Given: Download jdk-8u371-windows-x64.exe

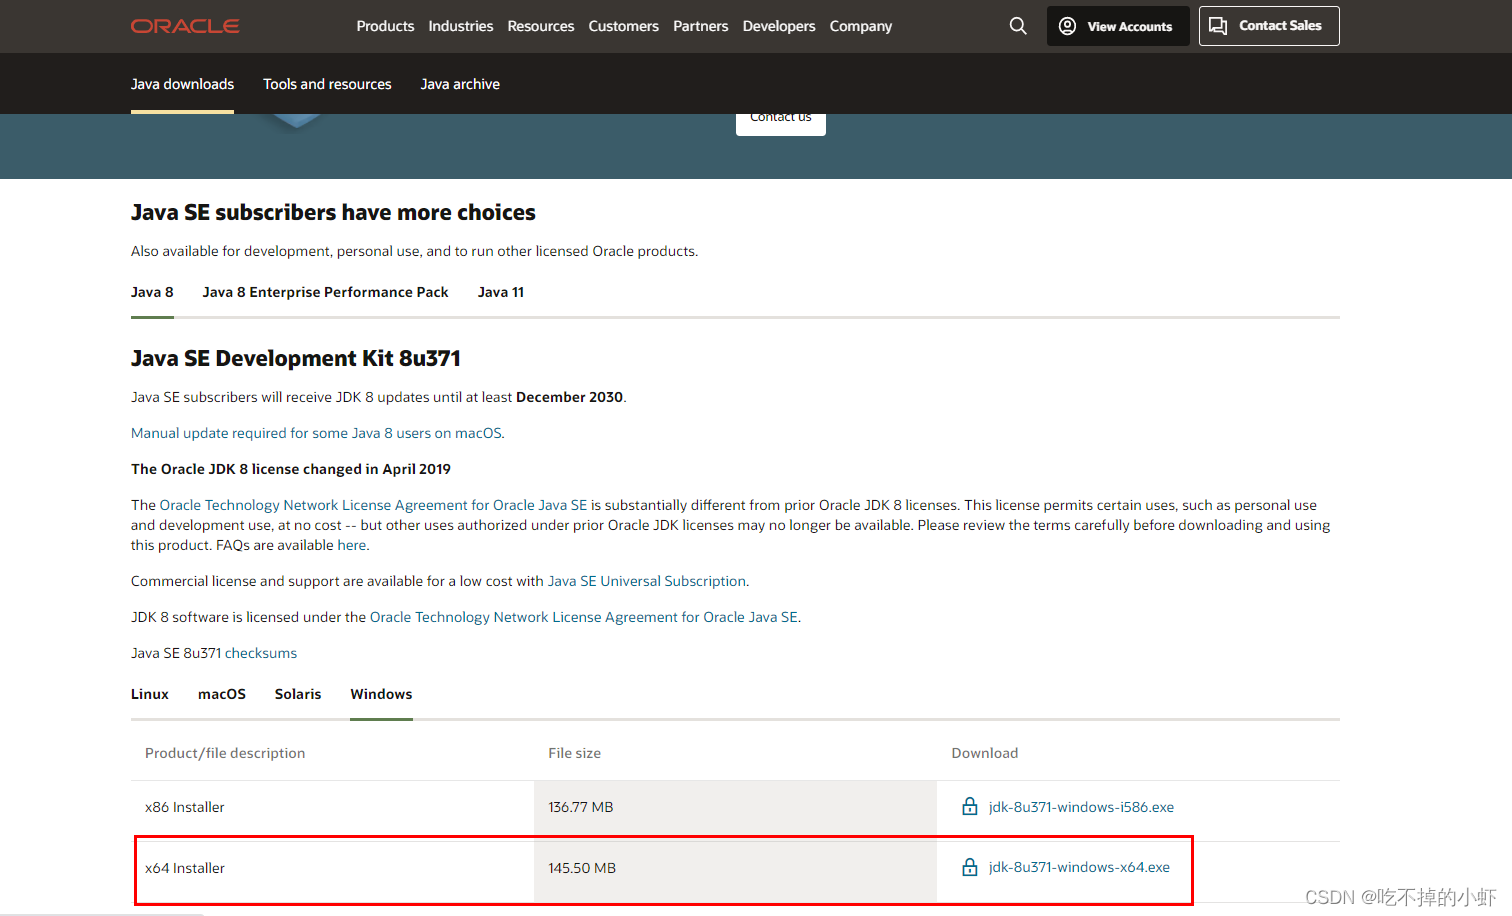Looking at the screenshot, I should click(1079, 867).
